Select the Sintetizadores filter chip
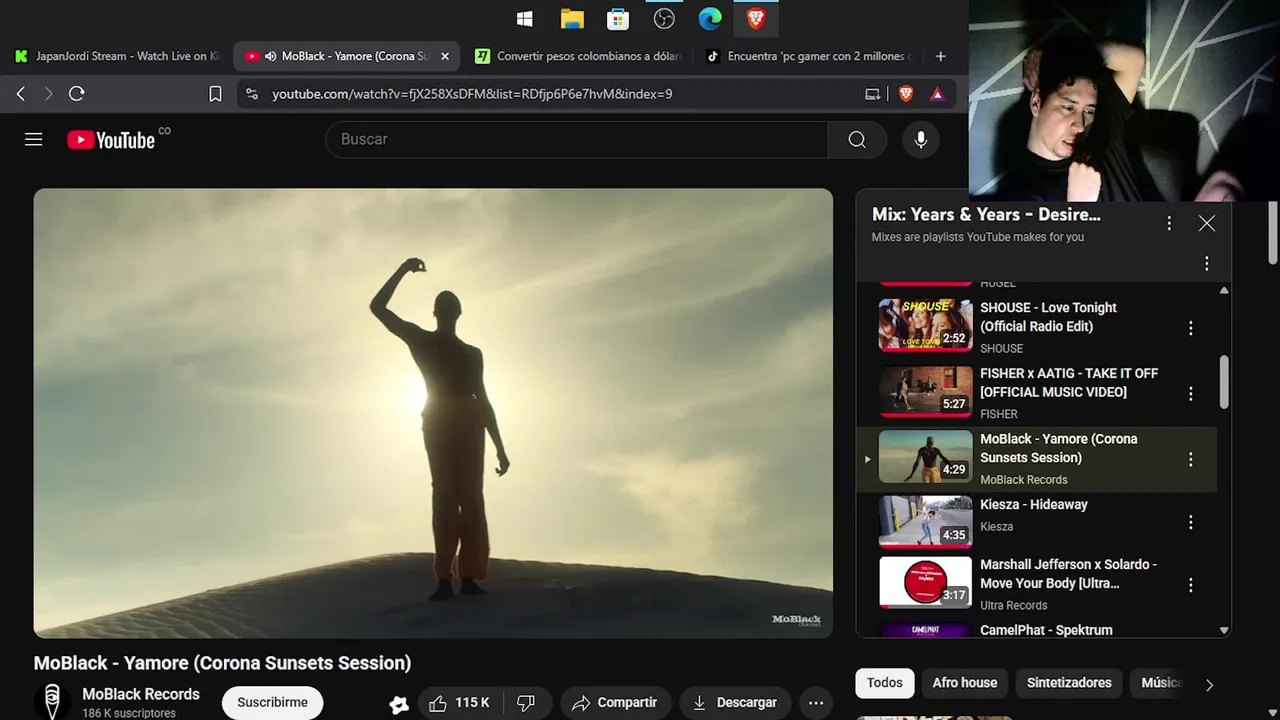Image resolution: width=1280 pixels, height=720 pixels. coord(1069,683)
